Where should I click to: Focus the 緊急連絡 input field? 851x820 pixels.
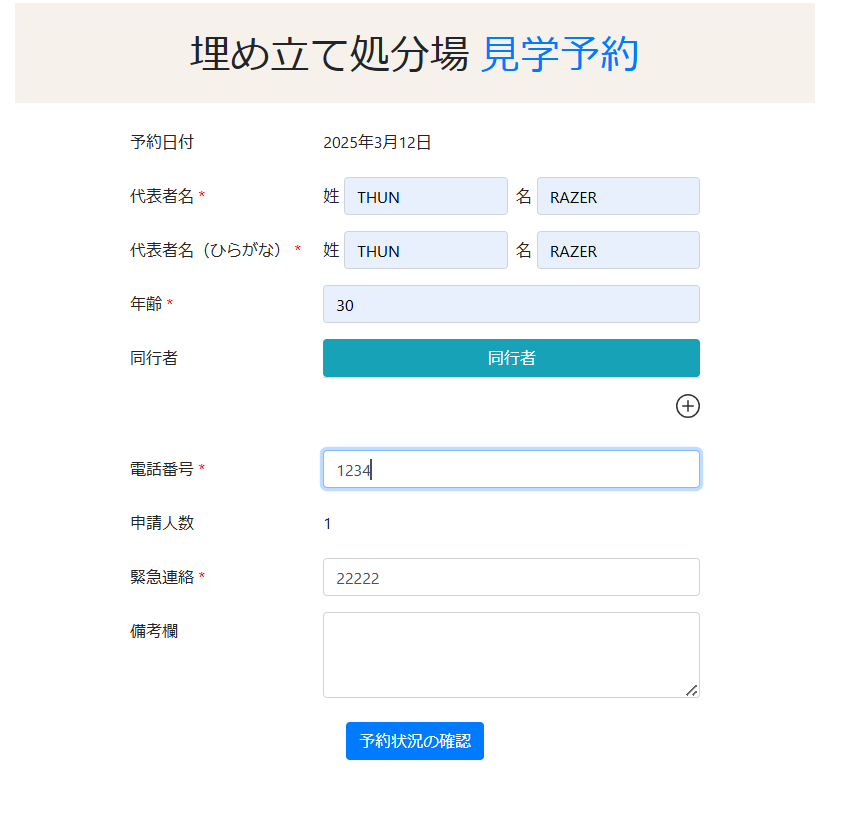(x=511, y=577)
